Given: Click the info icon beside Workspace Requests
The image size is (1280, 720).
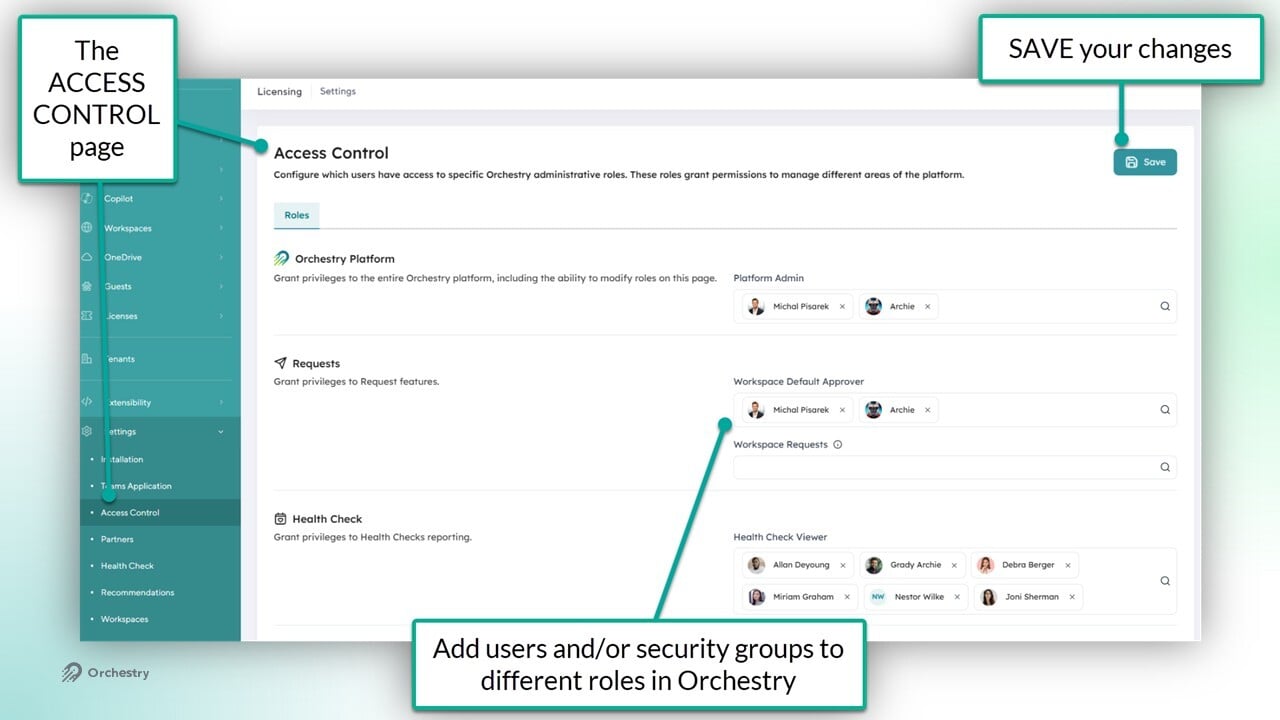Looking at the screenshot, I should point(838,444).
